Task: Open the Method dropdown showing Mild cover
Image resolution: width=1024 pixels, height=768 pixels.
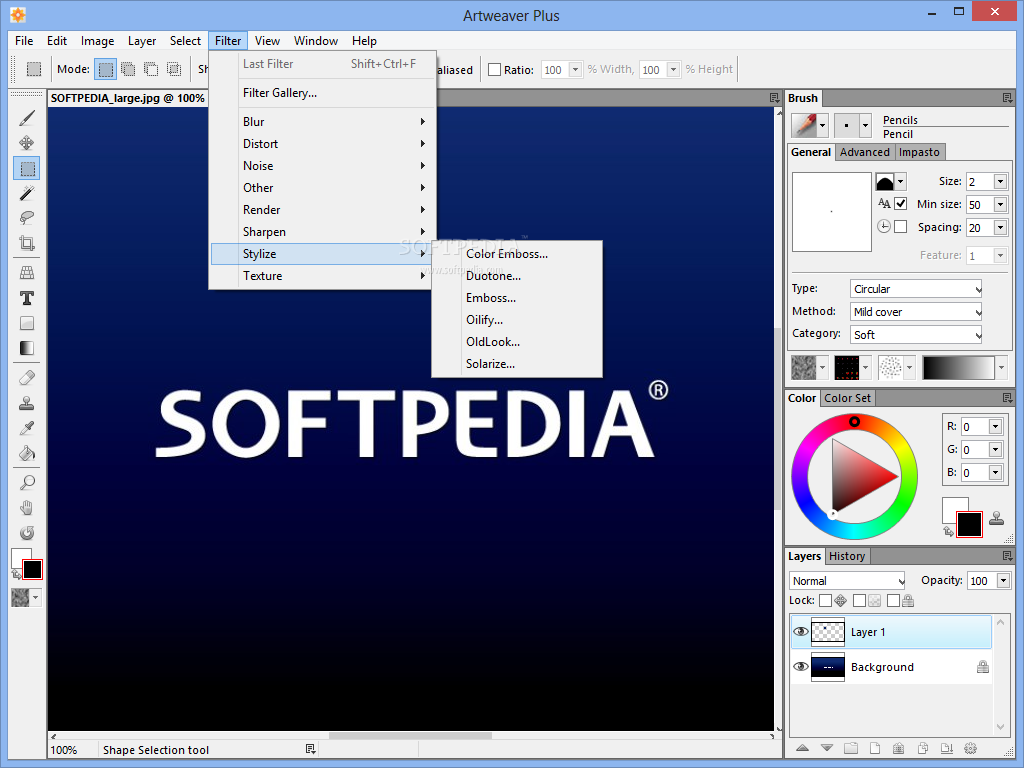Action: click(916, 312)
